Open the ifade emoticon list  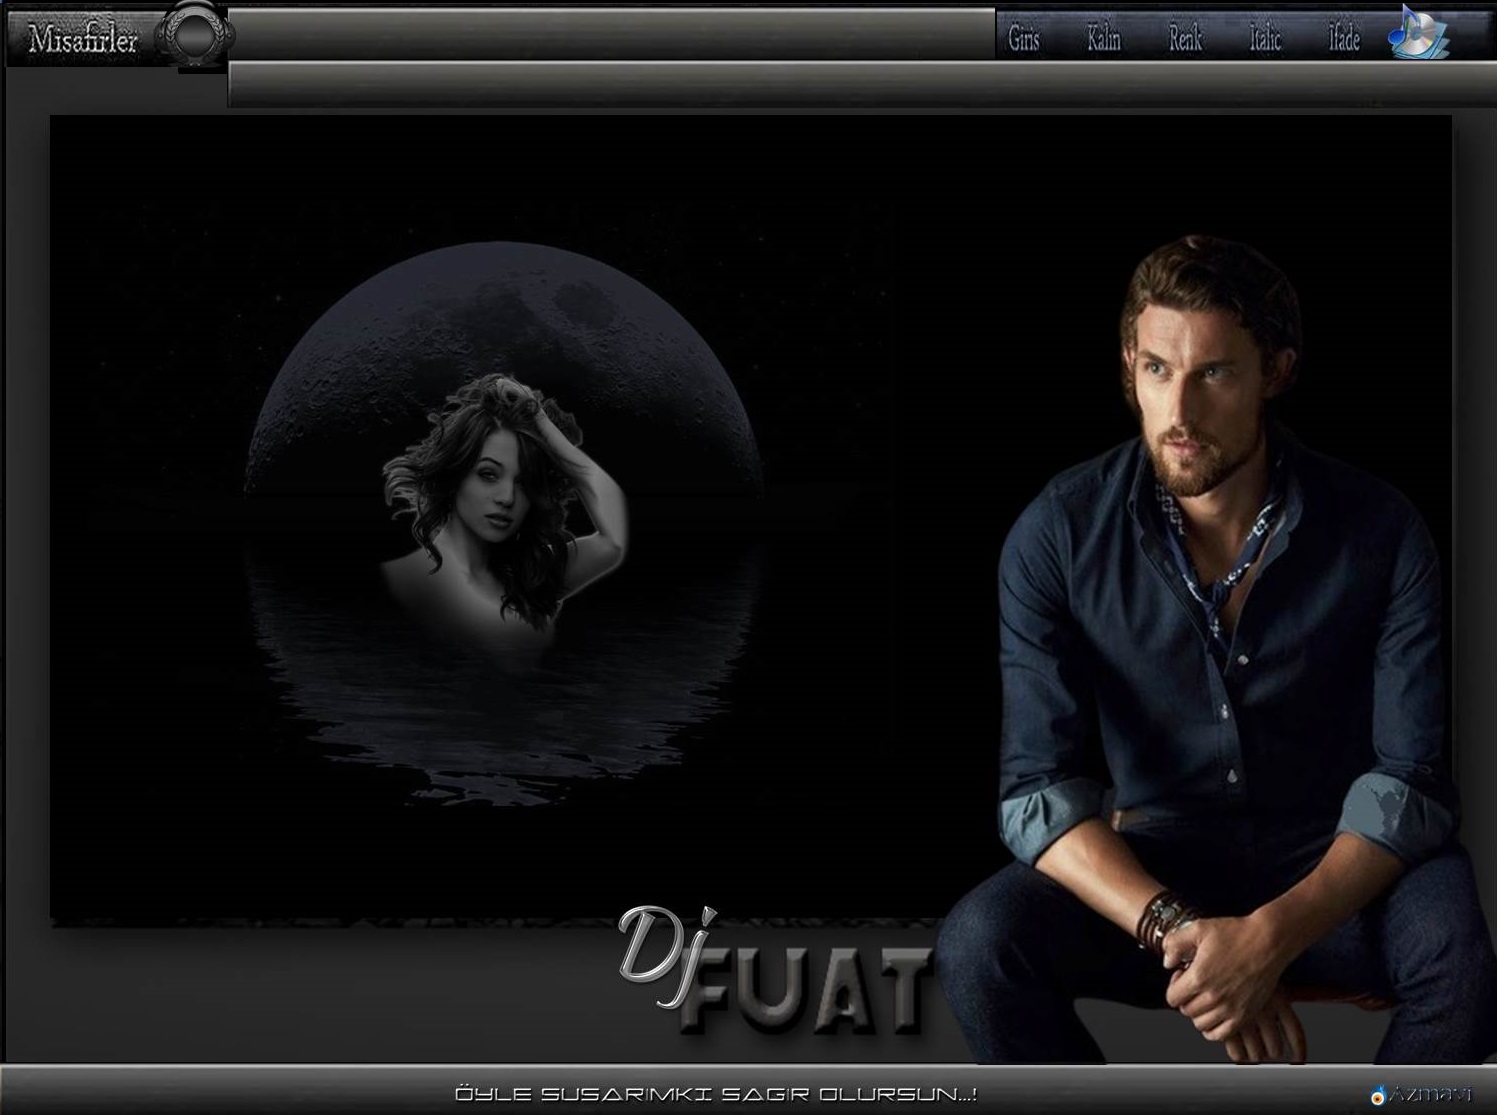pyautogui.click(x=1344, y=39)
